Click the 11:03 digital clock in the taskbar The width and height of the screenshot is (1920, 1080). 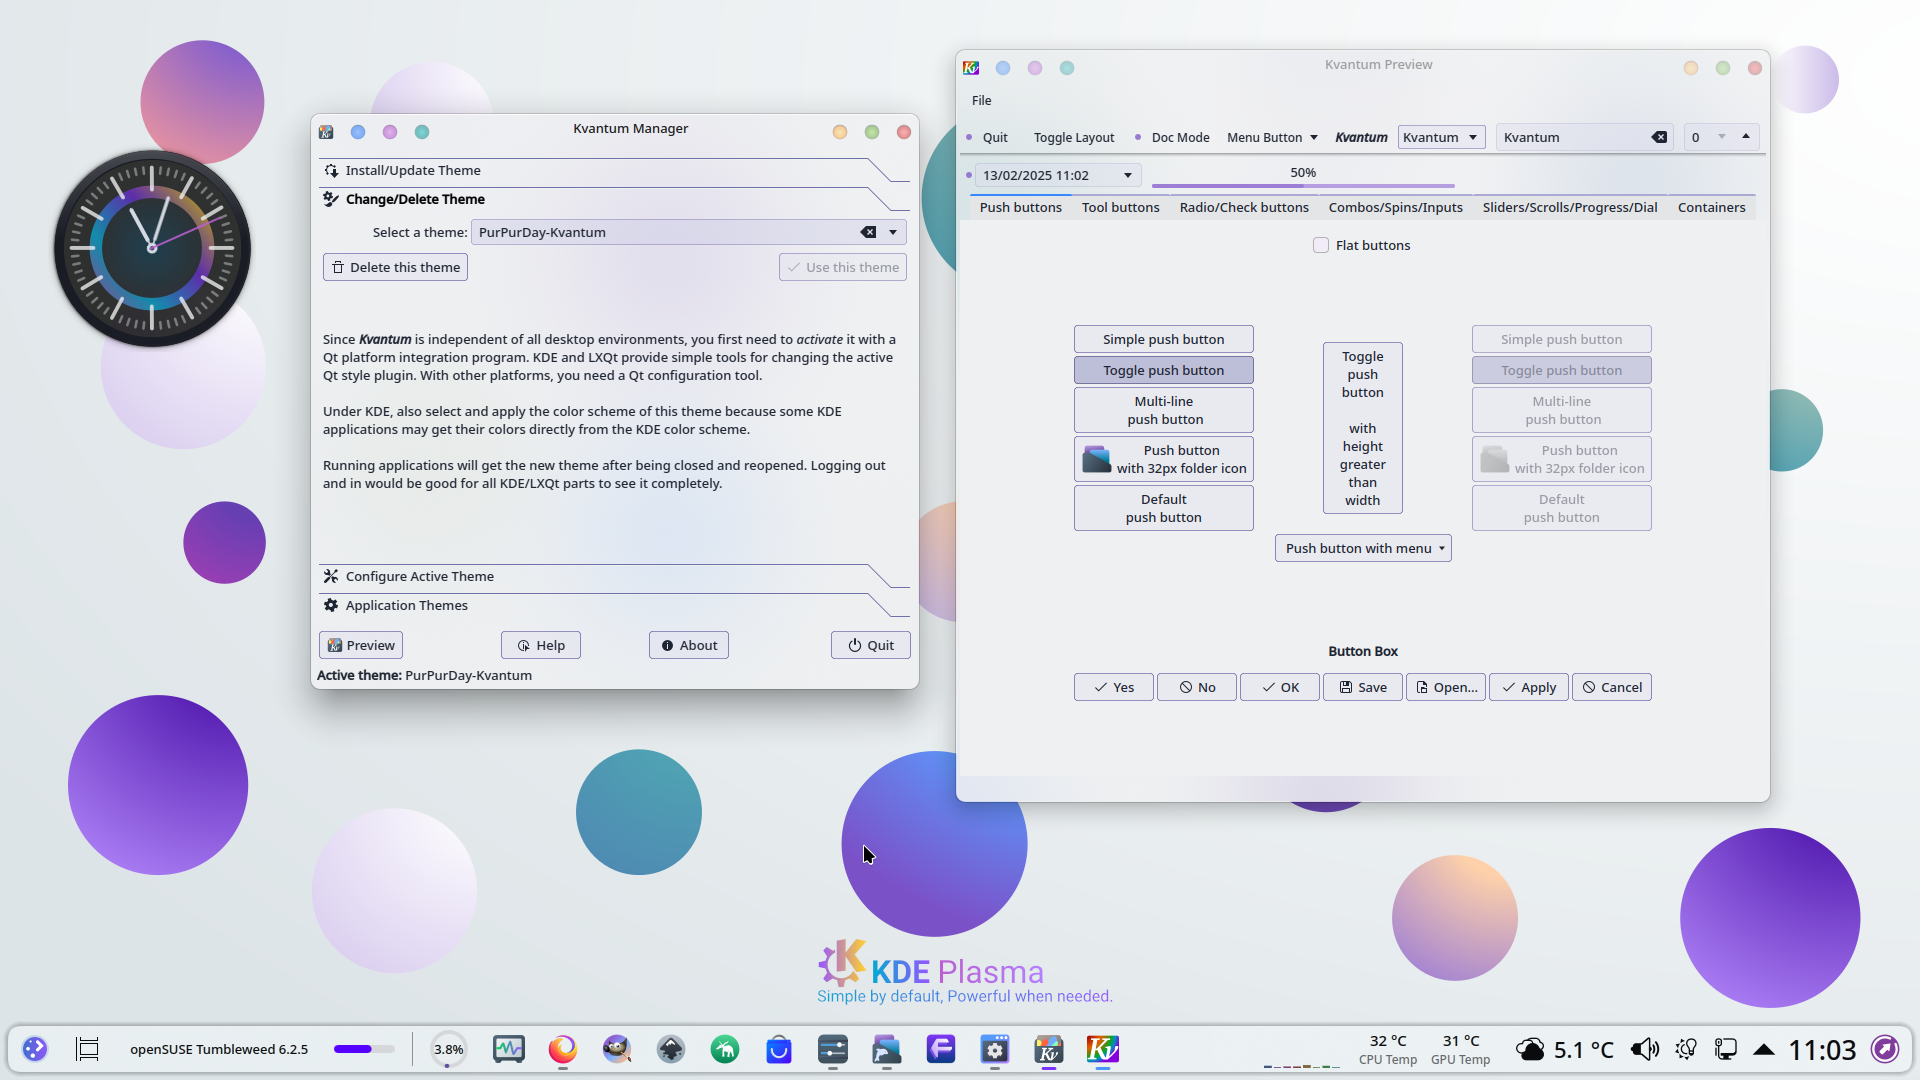click(1822, 1049)
